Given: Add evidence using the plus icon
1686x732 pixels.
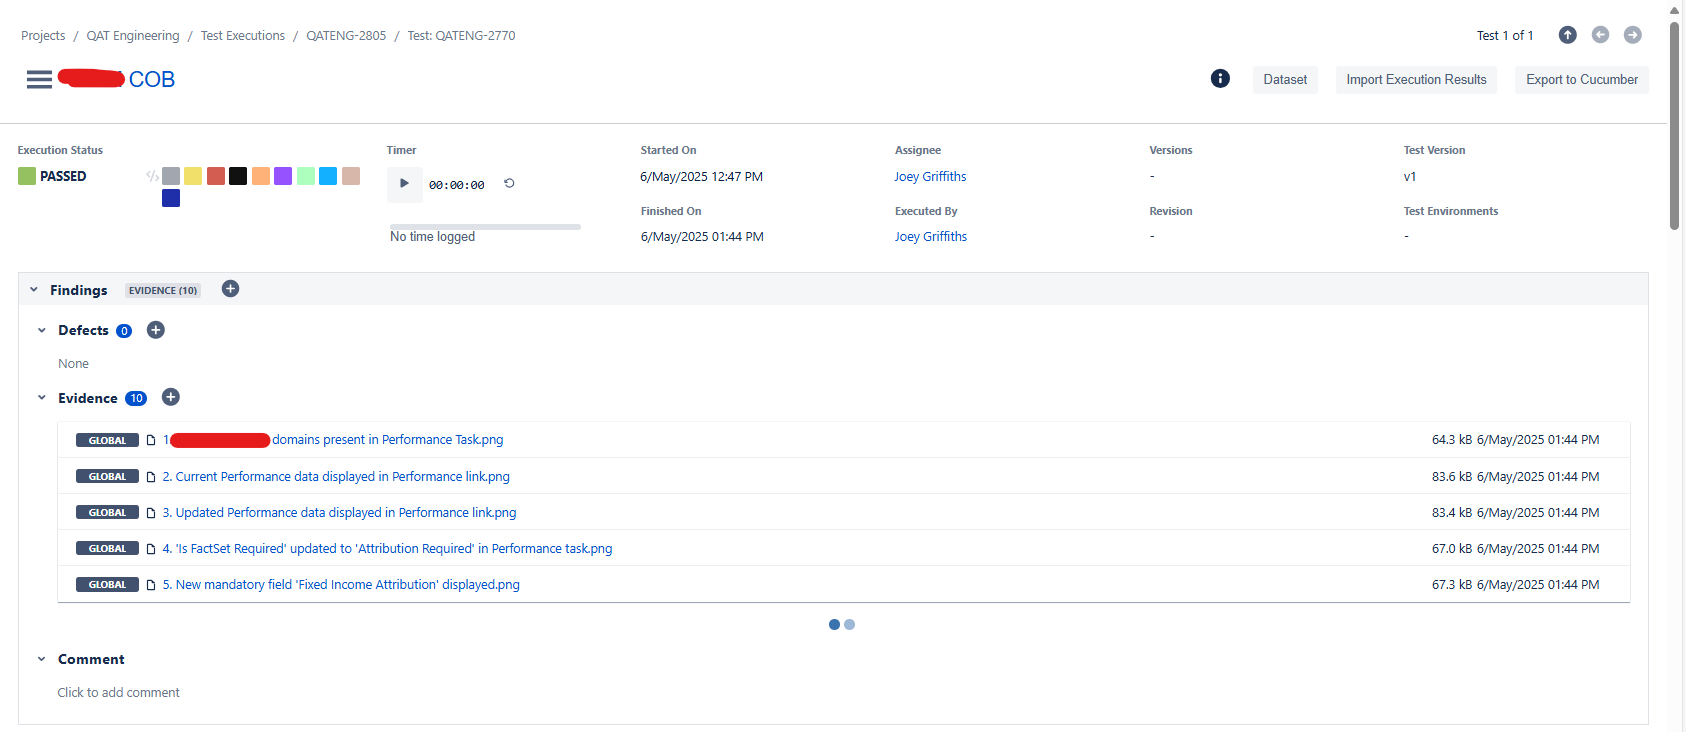Looking at the screenshot, I should click(x=171, y=397).
